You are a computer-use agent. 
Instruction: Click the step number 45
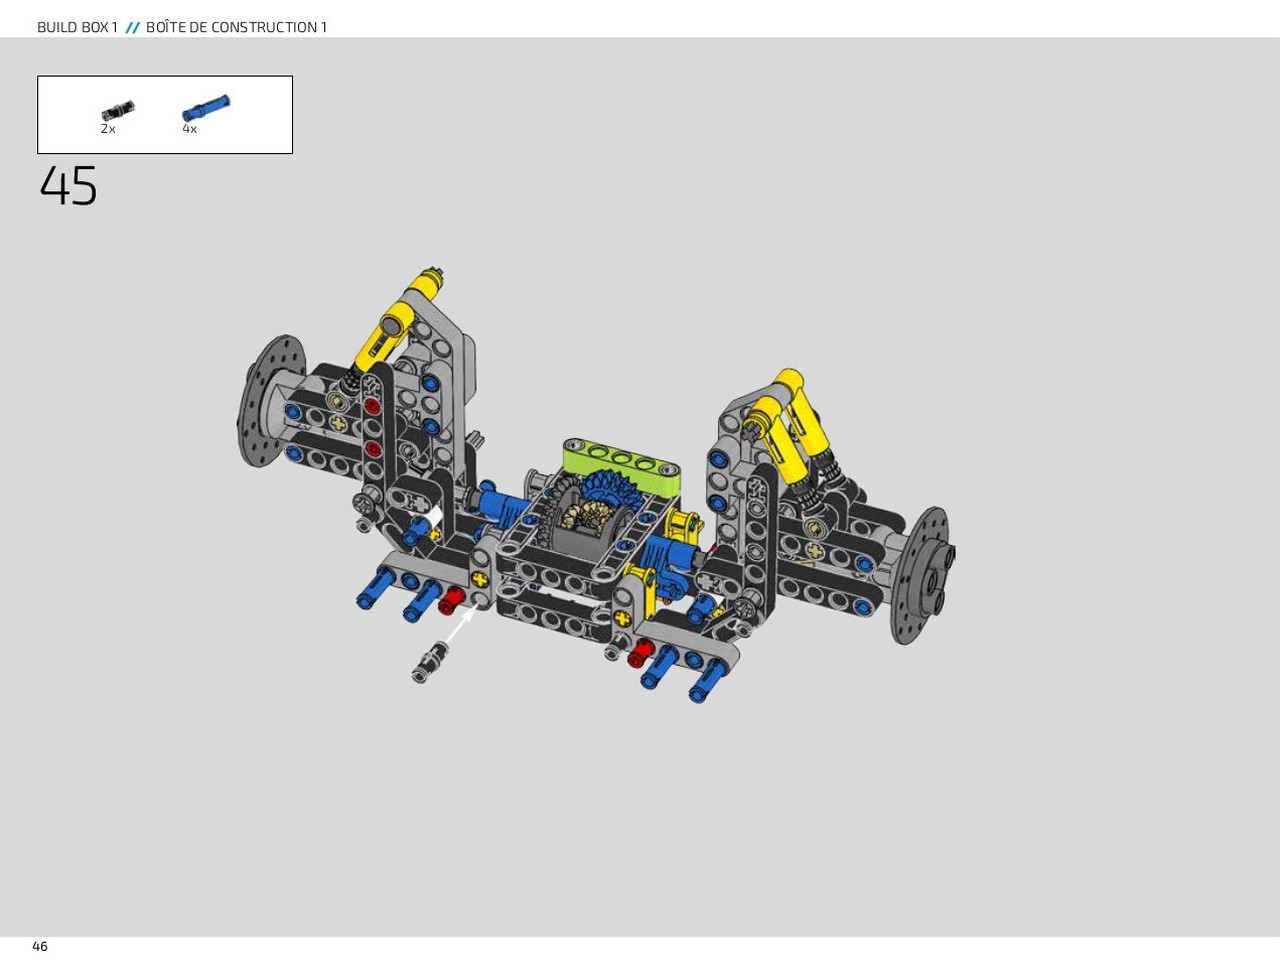[68, 186]
